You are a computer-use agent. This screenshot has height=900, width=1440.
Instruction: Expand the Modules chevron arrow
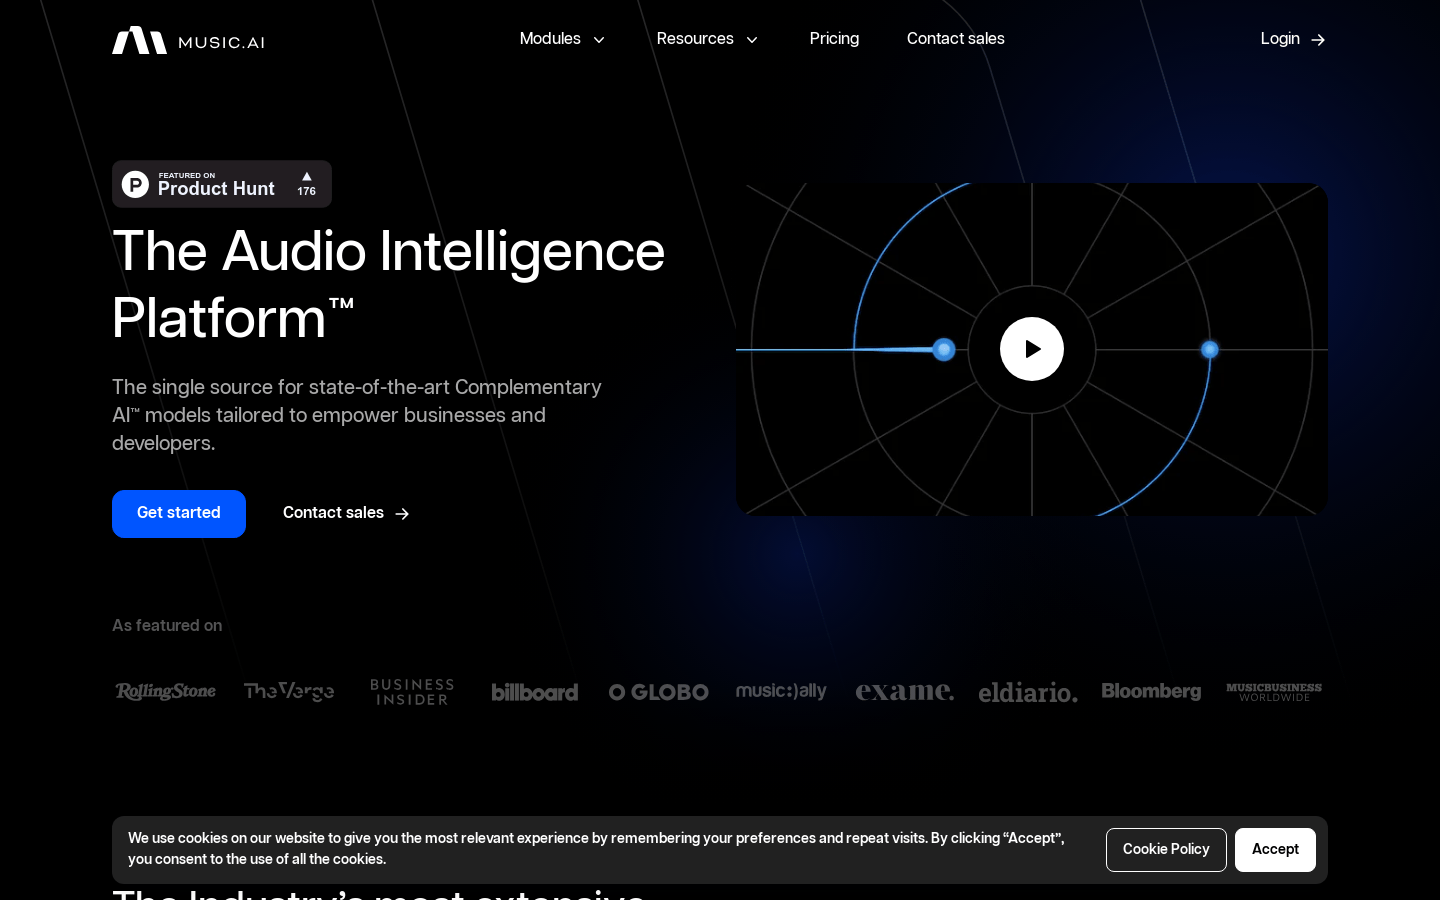coord(599,40)
